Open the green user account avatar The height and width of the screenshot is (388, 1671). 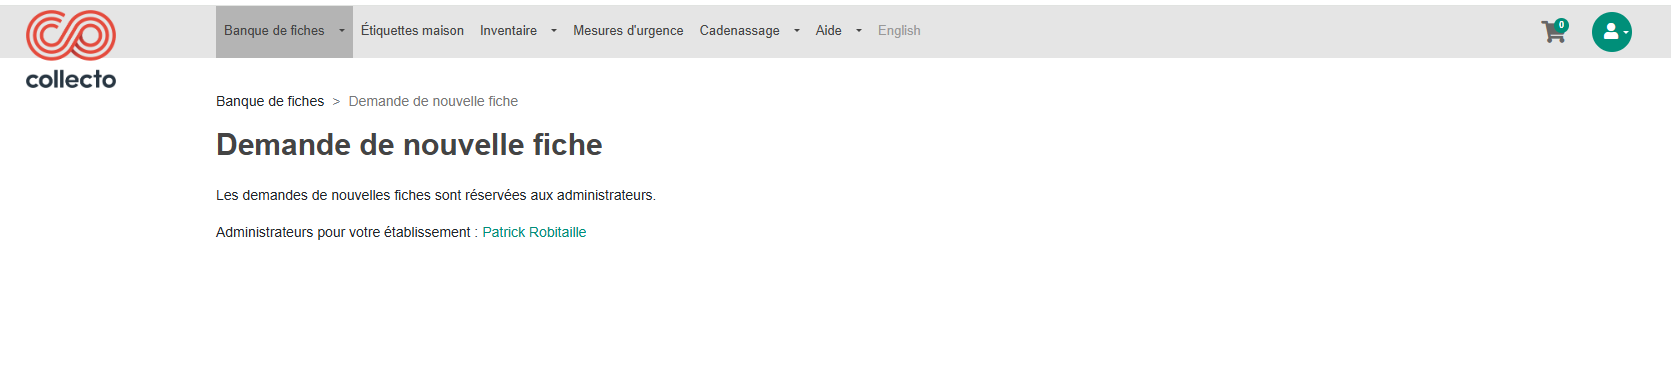pos(1611,32)
